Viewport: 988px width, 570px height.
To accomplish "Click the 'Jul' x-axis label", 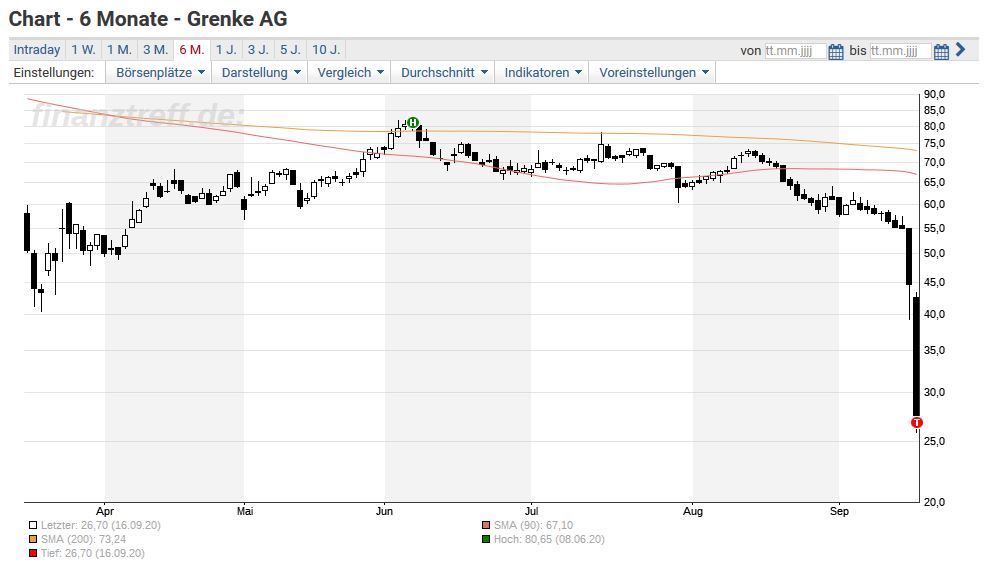I will 532,511.
